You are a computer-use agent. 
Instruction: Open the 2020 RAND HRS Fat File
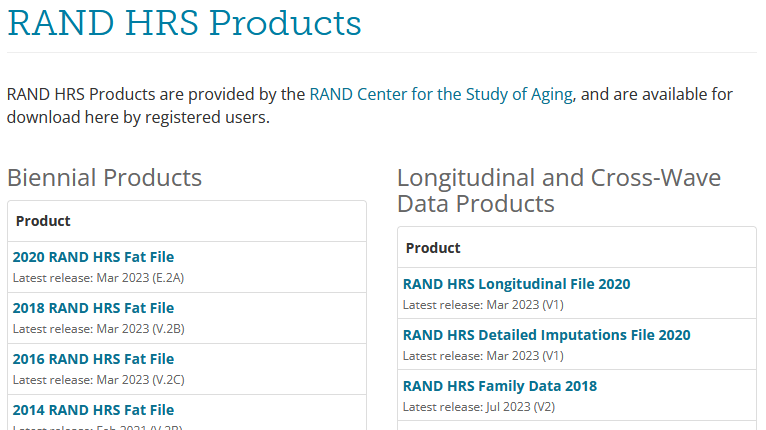[93, 257]
